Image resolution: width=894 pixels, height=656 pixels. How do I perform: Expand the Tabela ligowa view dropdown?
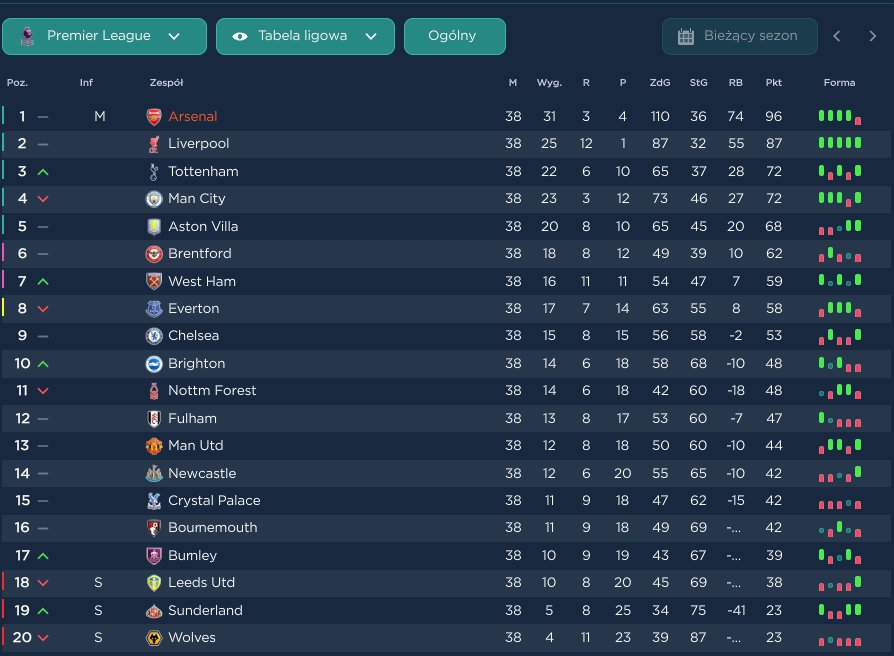(x=305, y=36)
